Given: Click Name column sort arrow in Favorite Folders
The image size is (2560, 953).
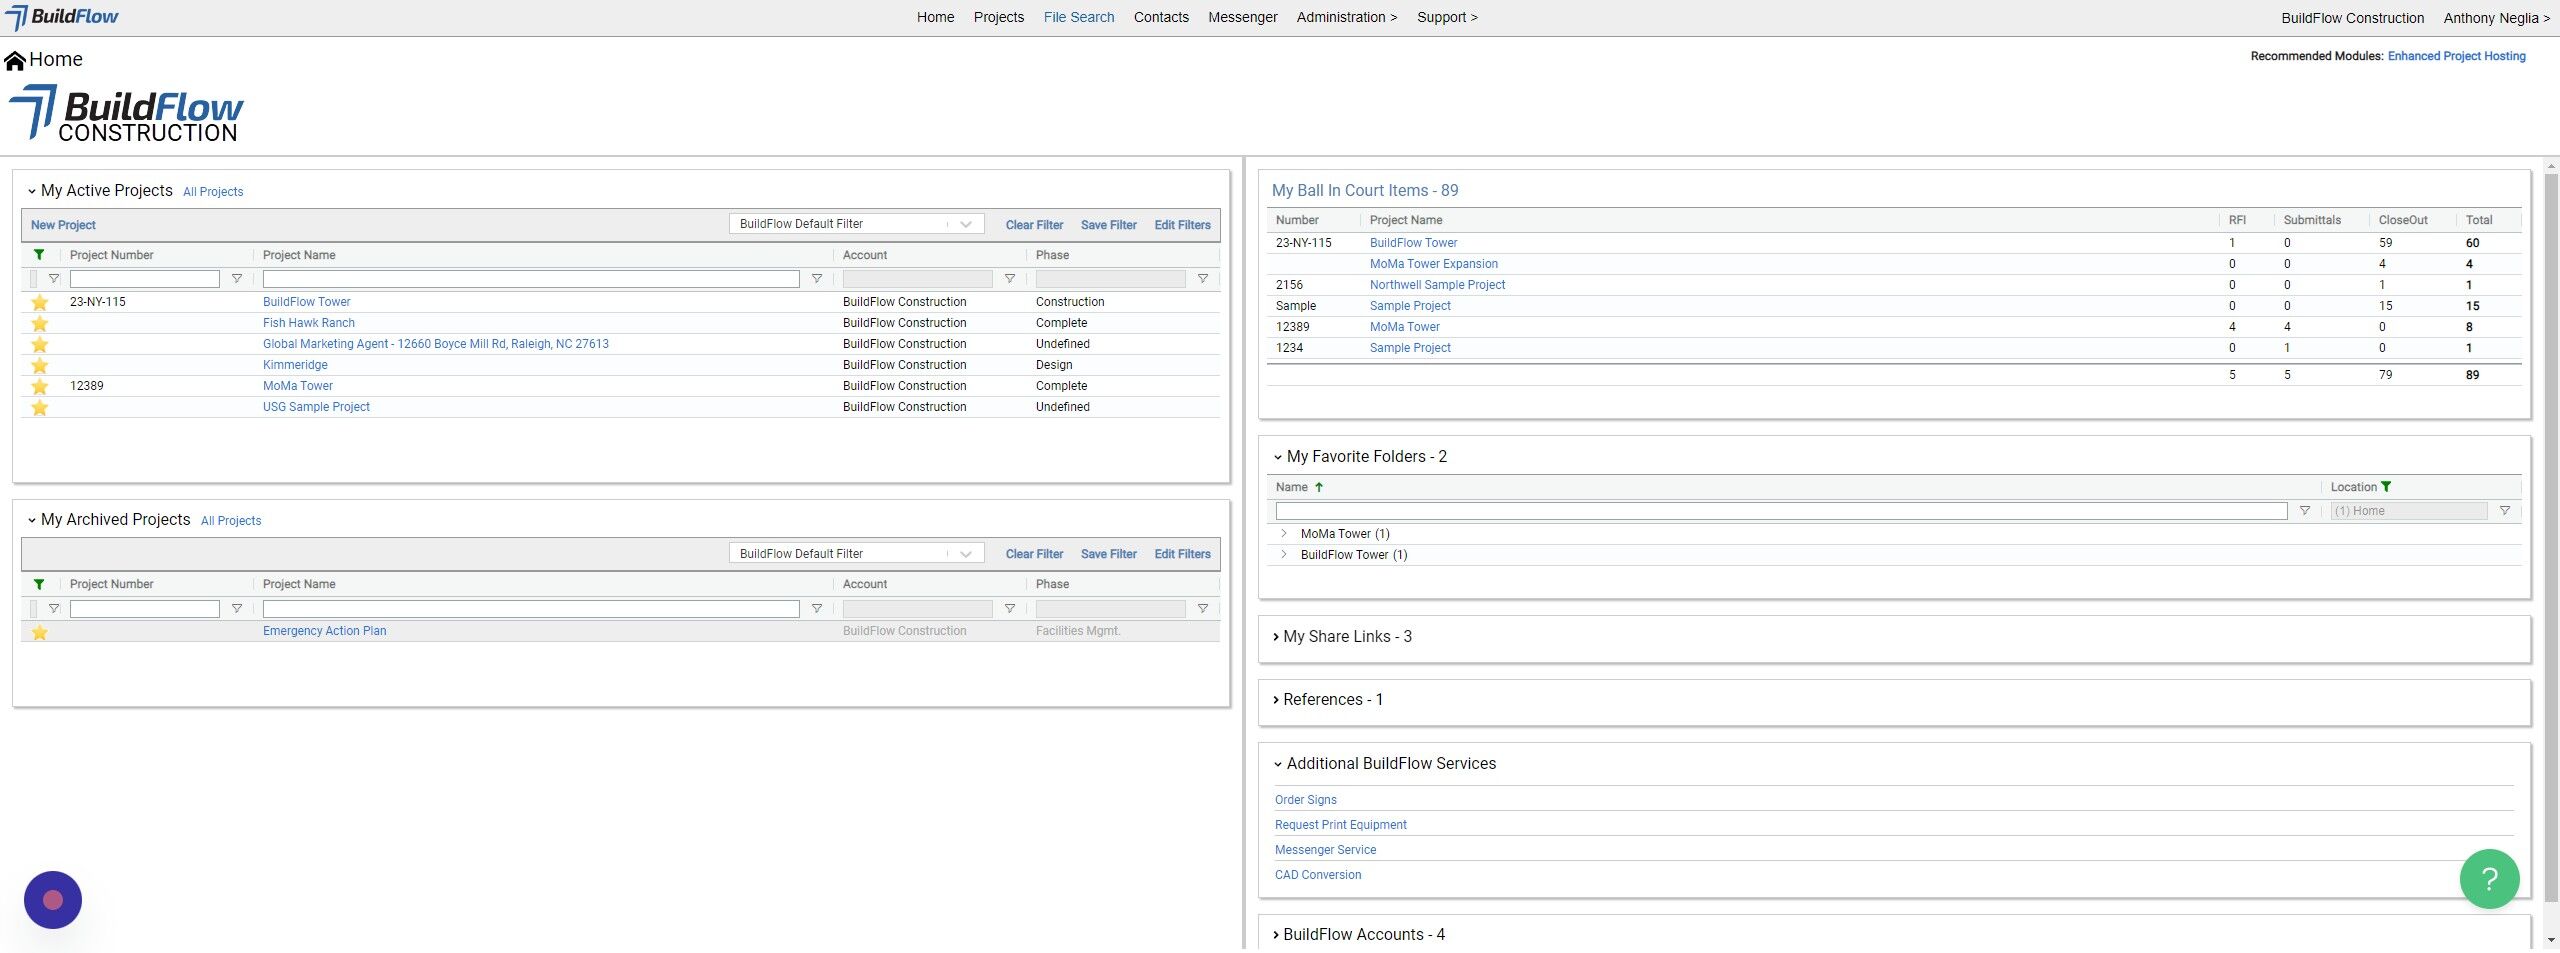Looking at the screenshot, I should click(1319, 487).
